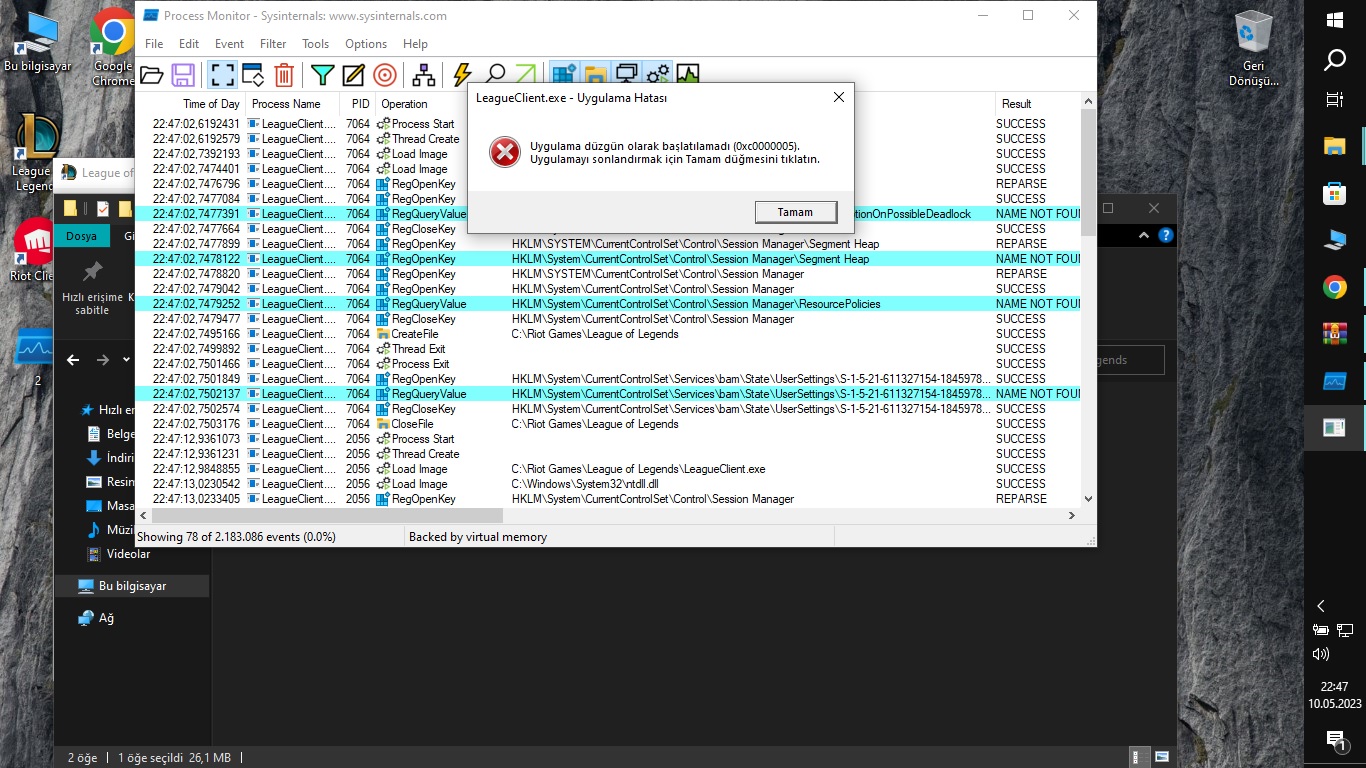Click the horizontal scrollbar thumb of the event list

coord(326,516)
